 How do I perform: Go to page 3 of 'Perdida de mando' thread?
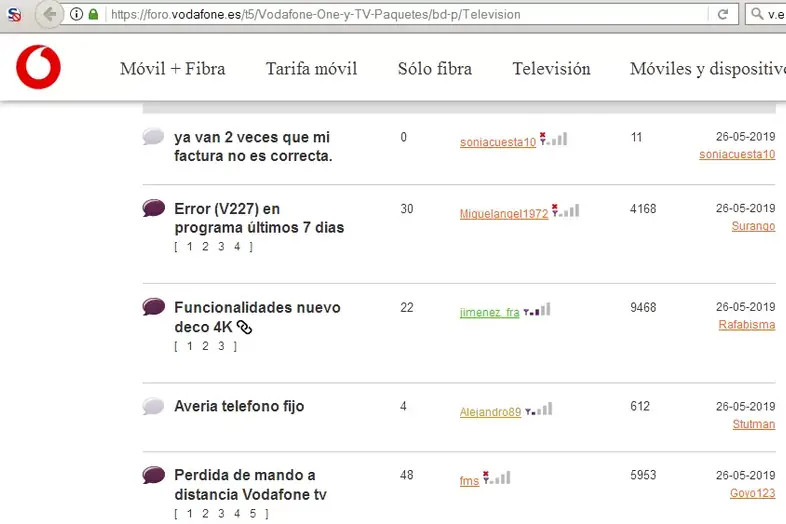221,514
